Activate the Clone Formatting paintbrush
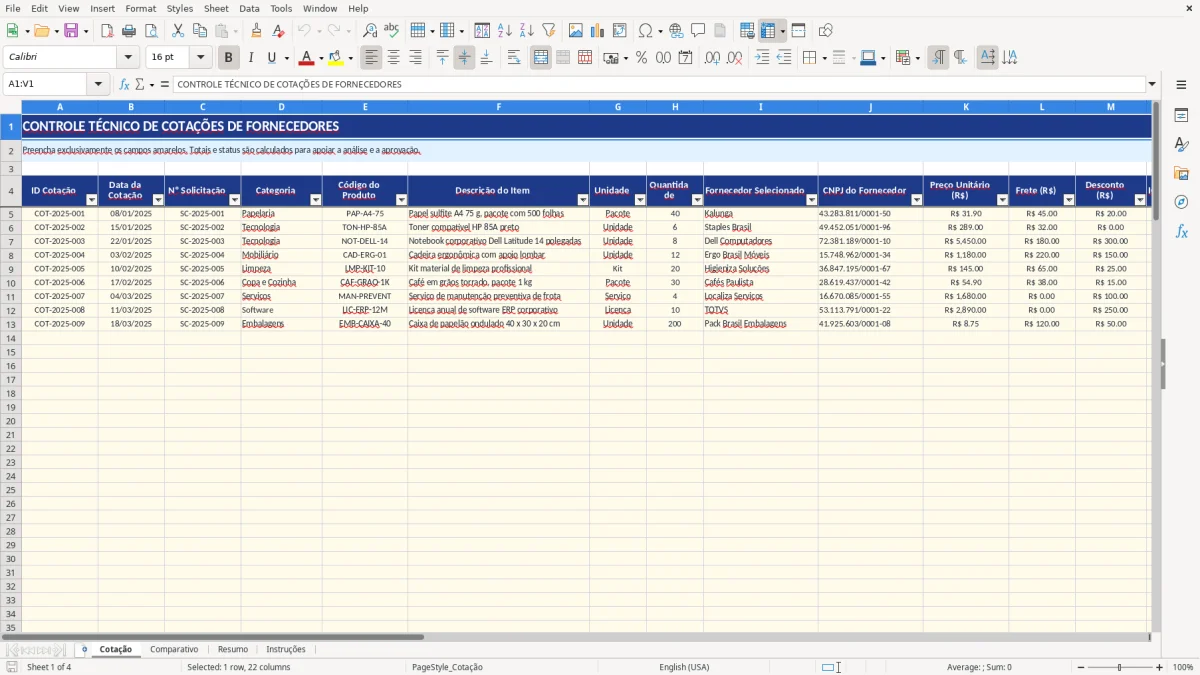The height and width of the screenshot is (675, 1200). (256, 31)
